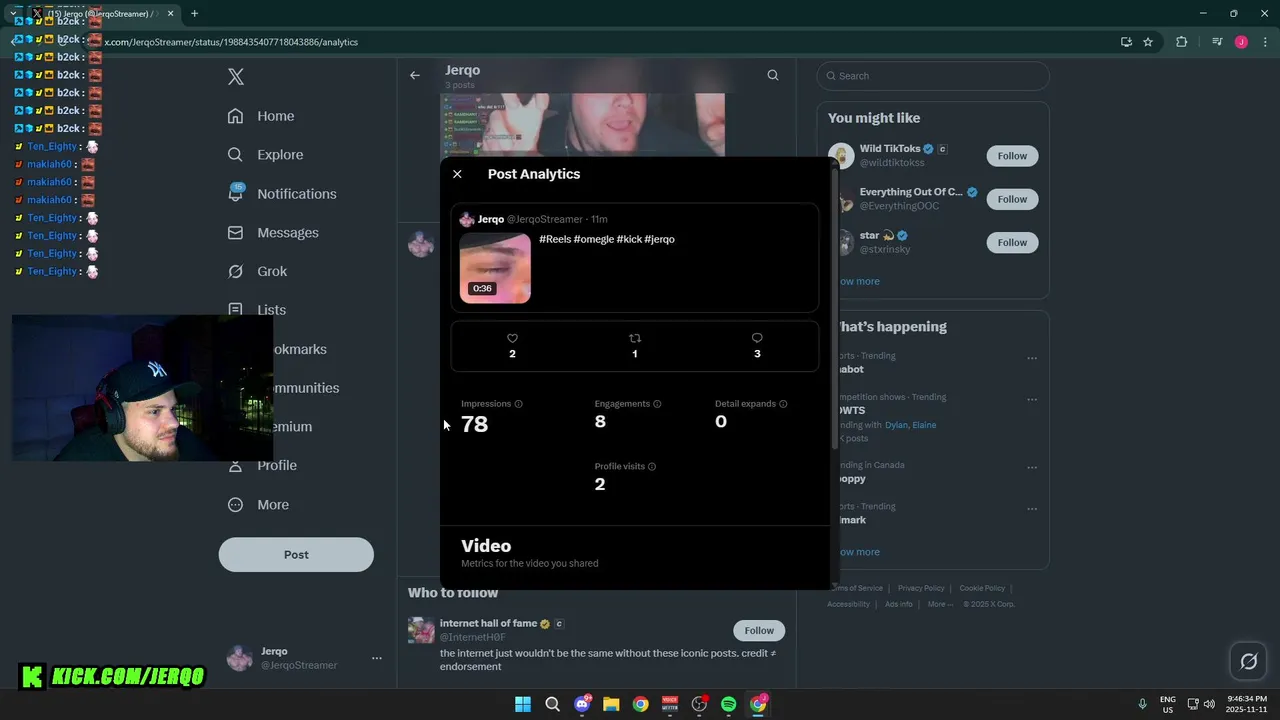Click the Search input field
The width and height of the screenshot is (1280, 720).
(933, 76)
